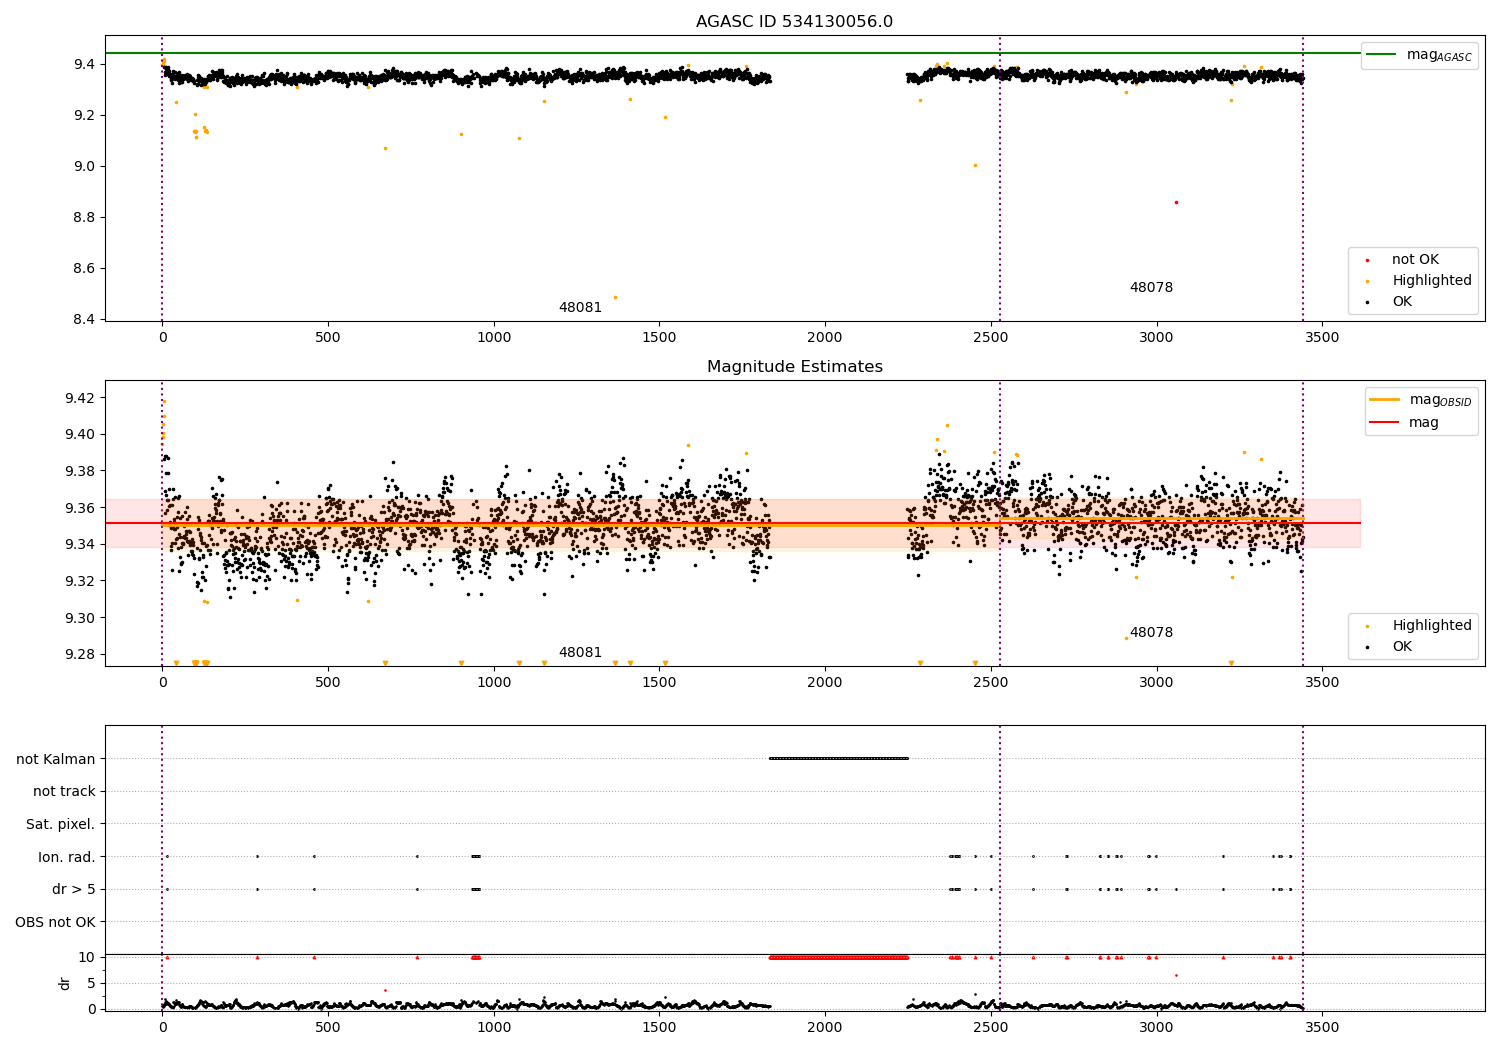Click the "Ion. rad." row label
This screenshot has width=1500, height=1050.
[67, 857]
